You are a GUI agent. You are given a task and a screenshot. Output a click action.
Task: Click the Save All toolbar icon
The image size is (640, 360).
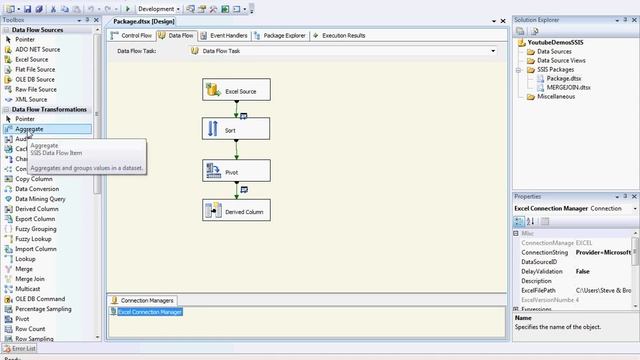point(39,9)
